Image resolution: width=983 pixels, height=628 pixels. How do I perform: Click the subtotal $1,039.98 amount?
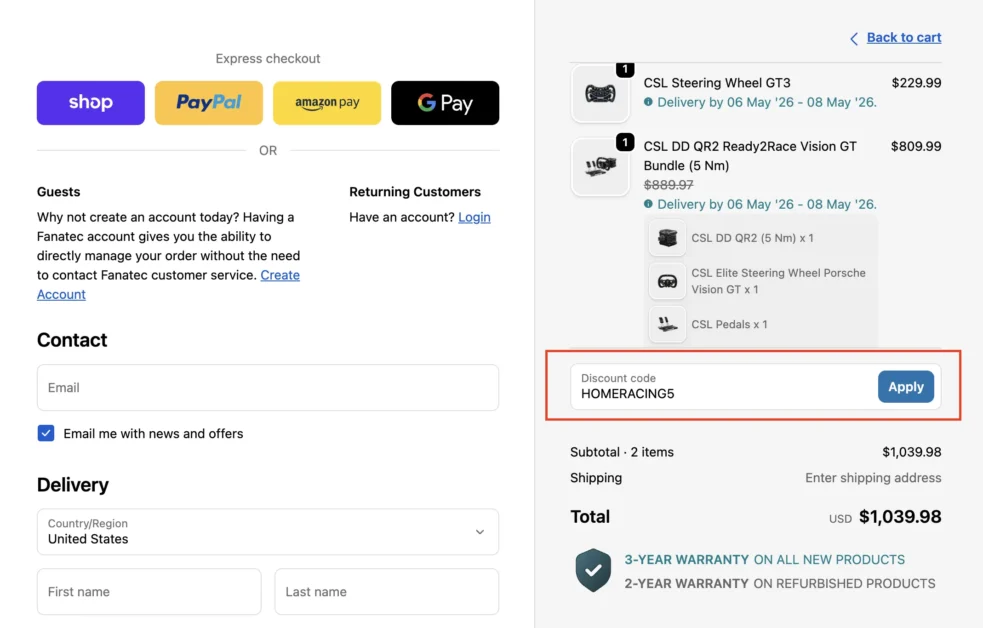912,452
